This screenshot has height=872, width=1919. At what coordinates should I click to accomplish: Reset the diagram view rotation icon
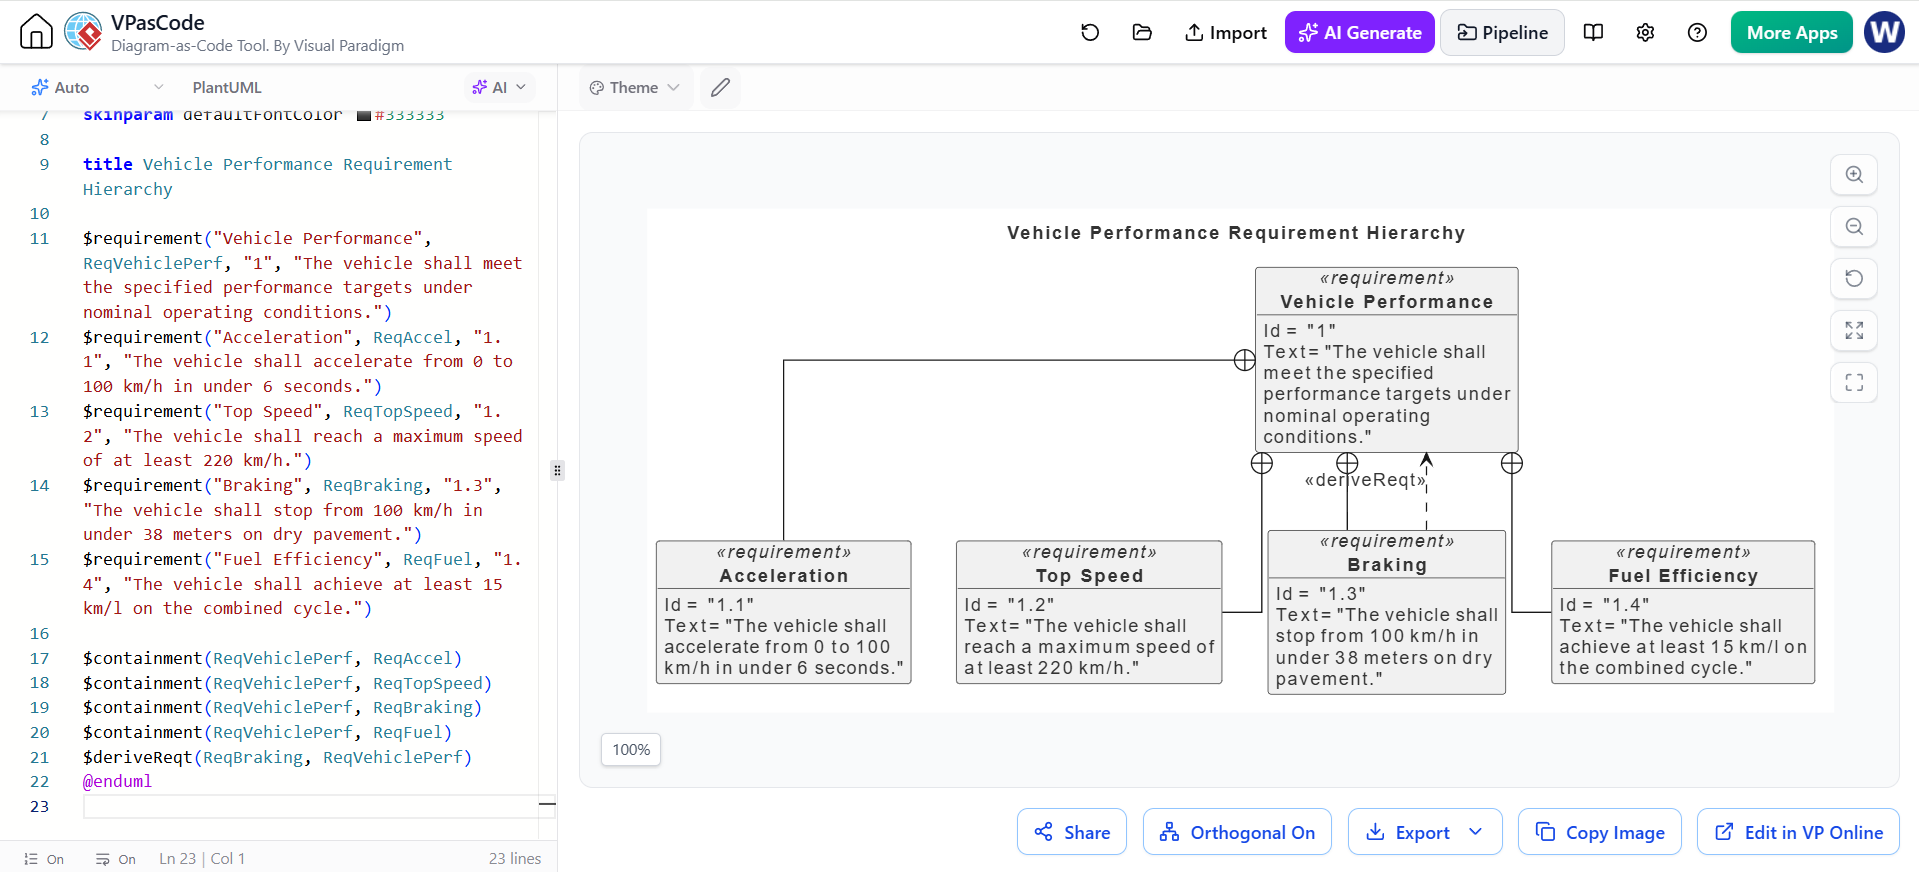1854,278
